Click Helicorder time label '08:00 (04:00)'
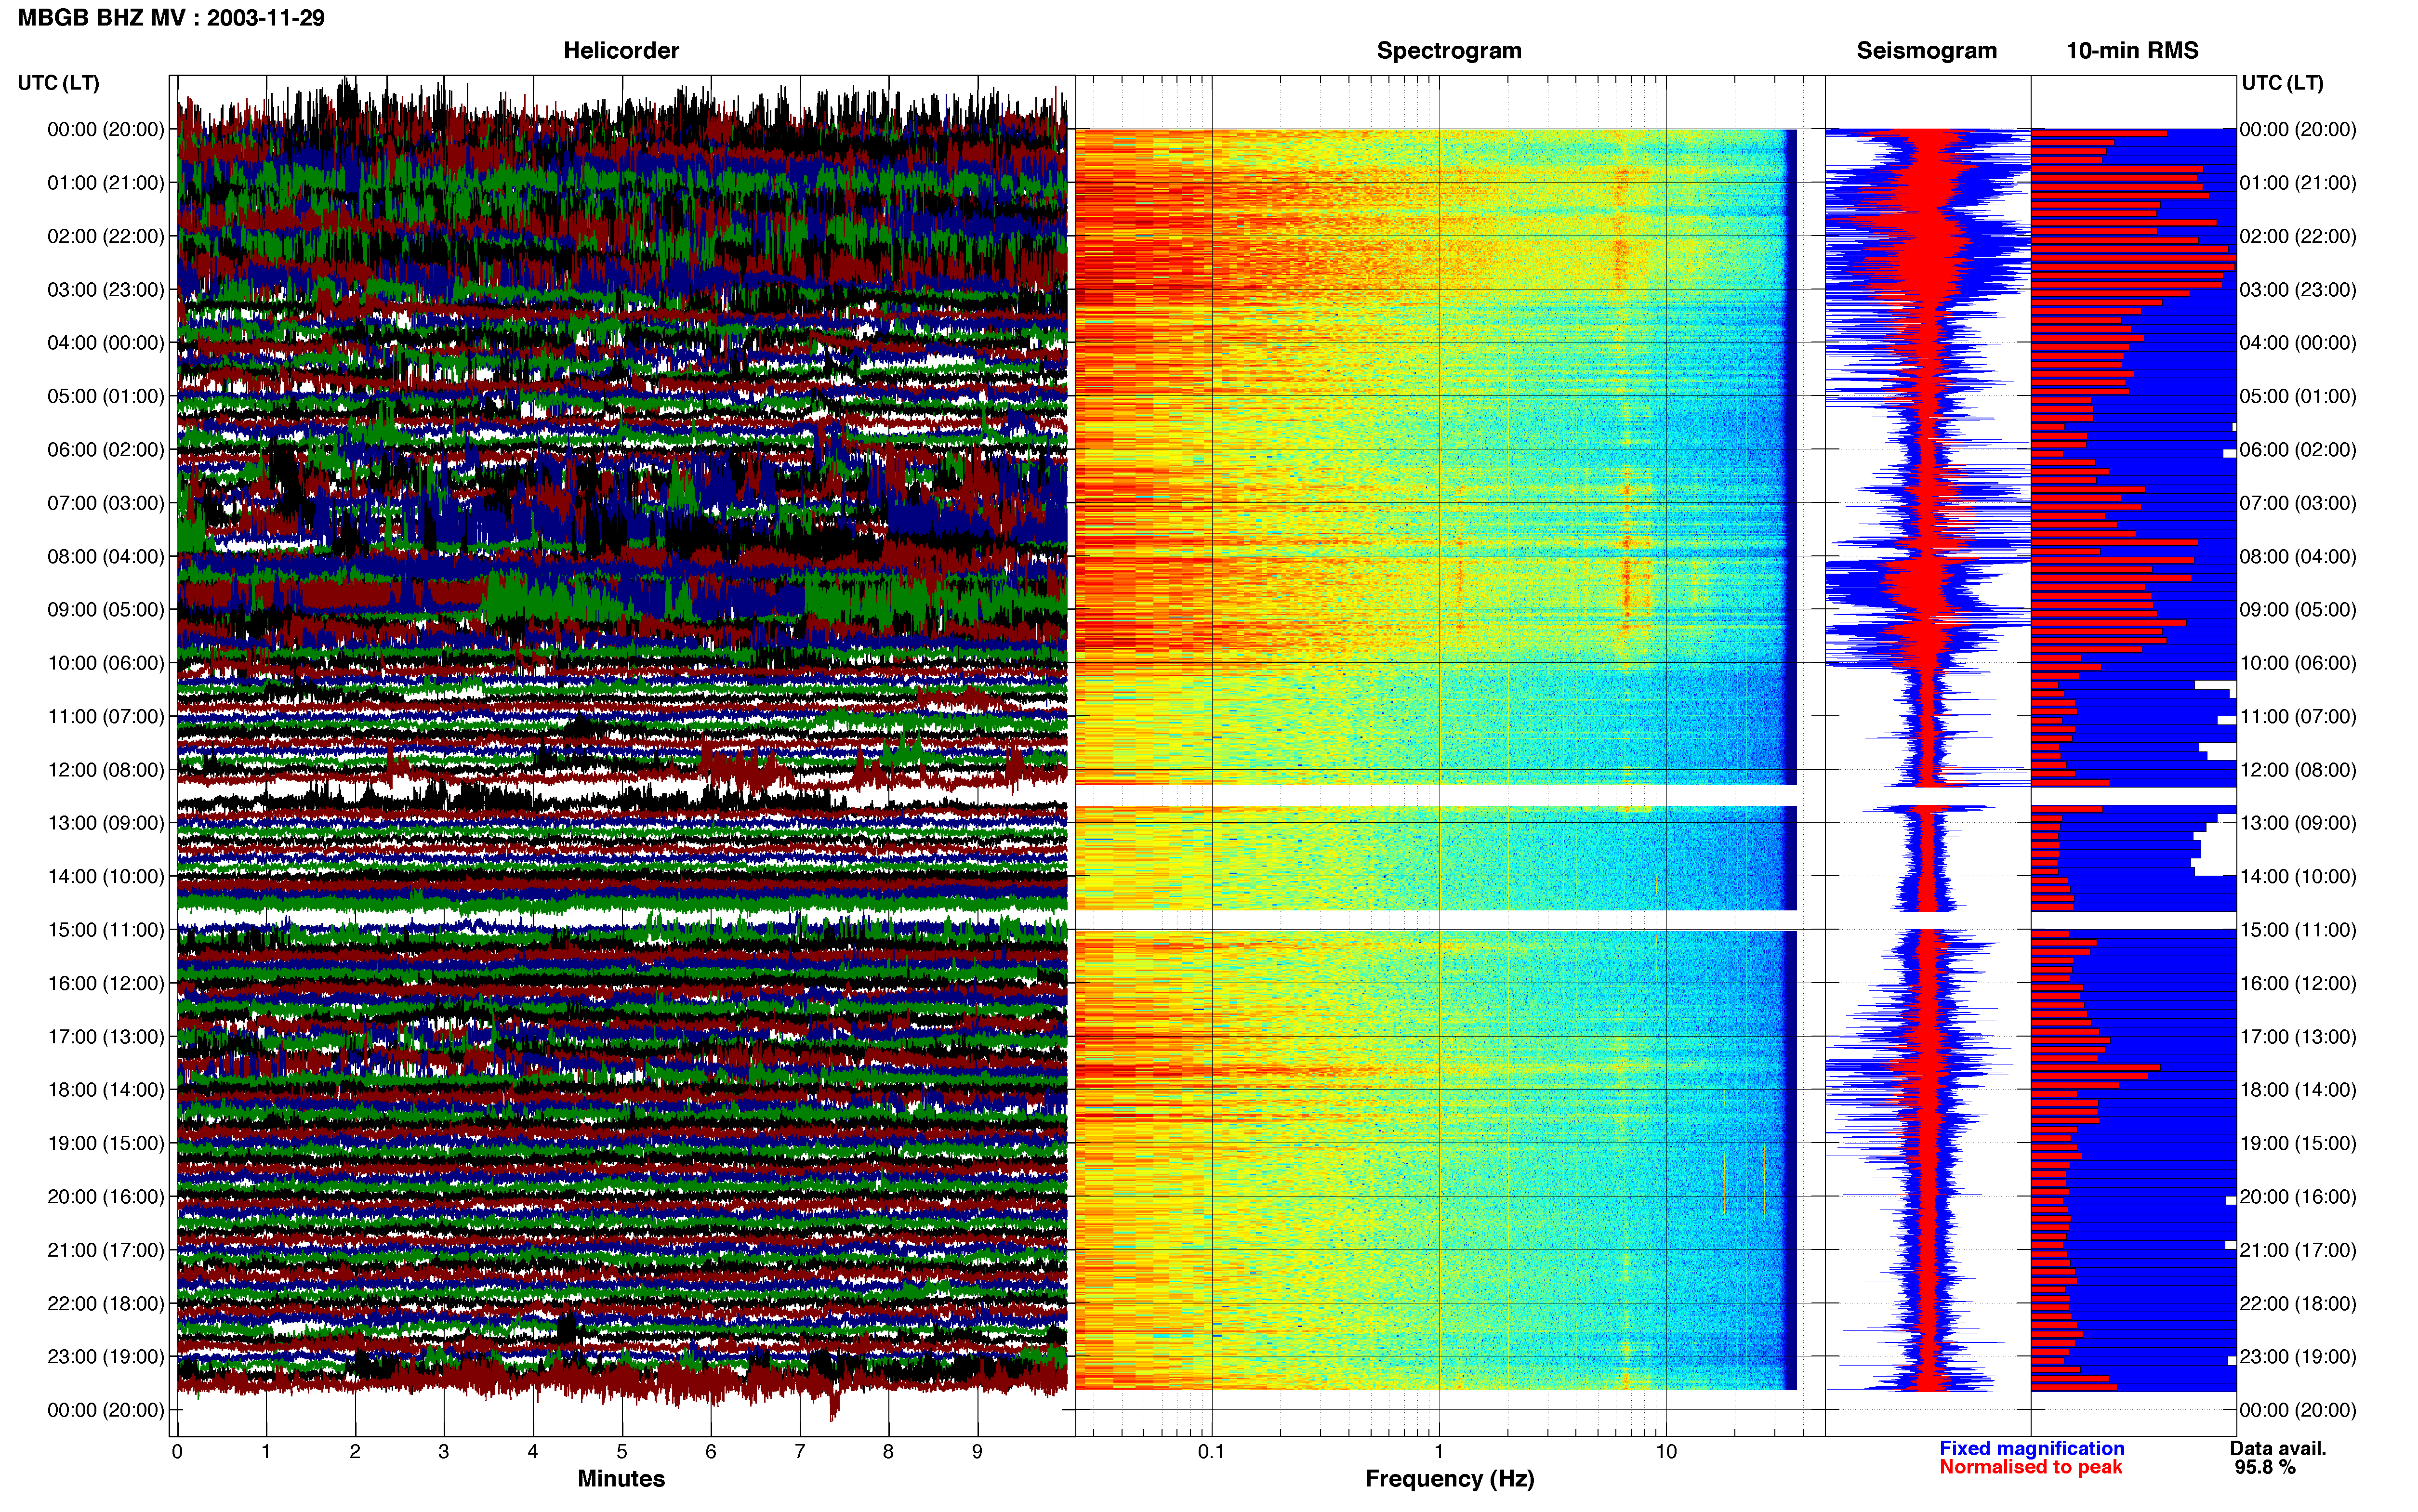 pyautogui.click(x=106, y=556)
